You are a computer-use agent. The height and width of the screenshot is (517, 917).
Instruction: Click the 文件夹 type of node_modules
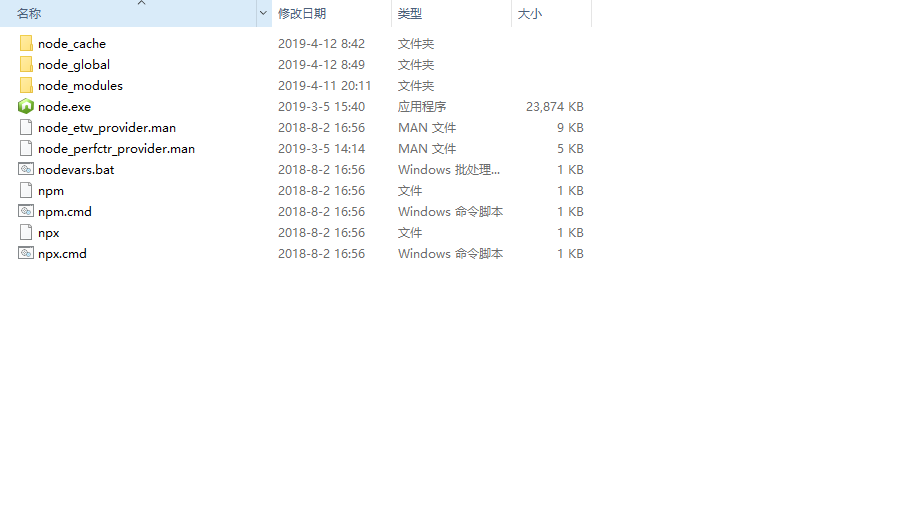pyautogui.click(x=416, y=86)
